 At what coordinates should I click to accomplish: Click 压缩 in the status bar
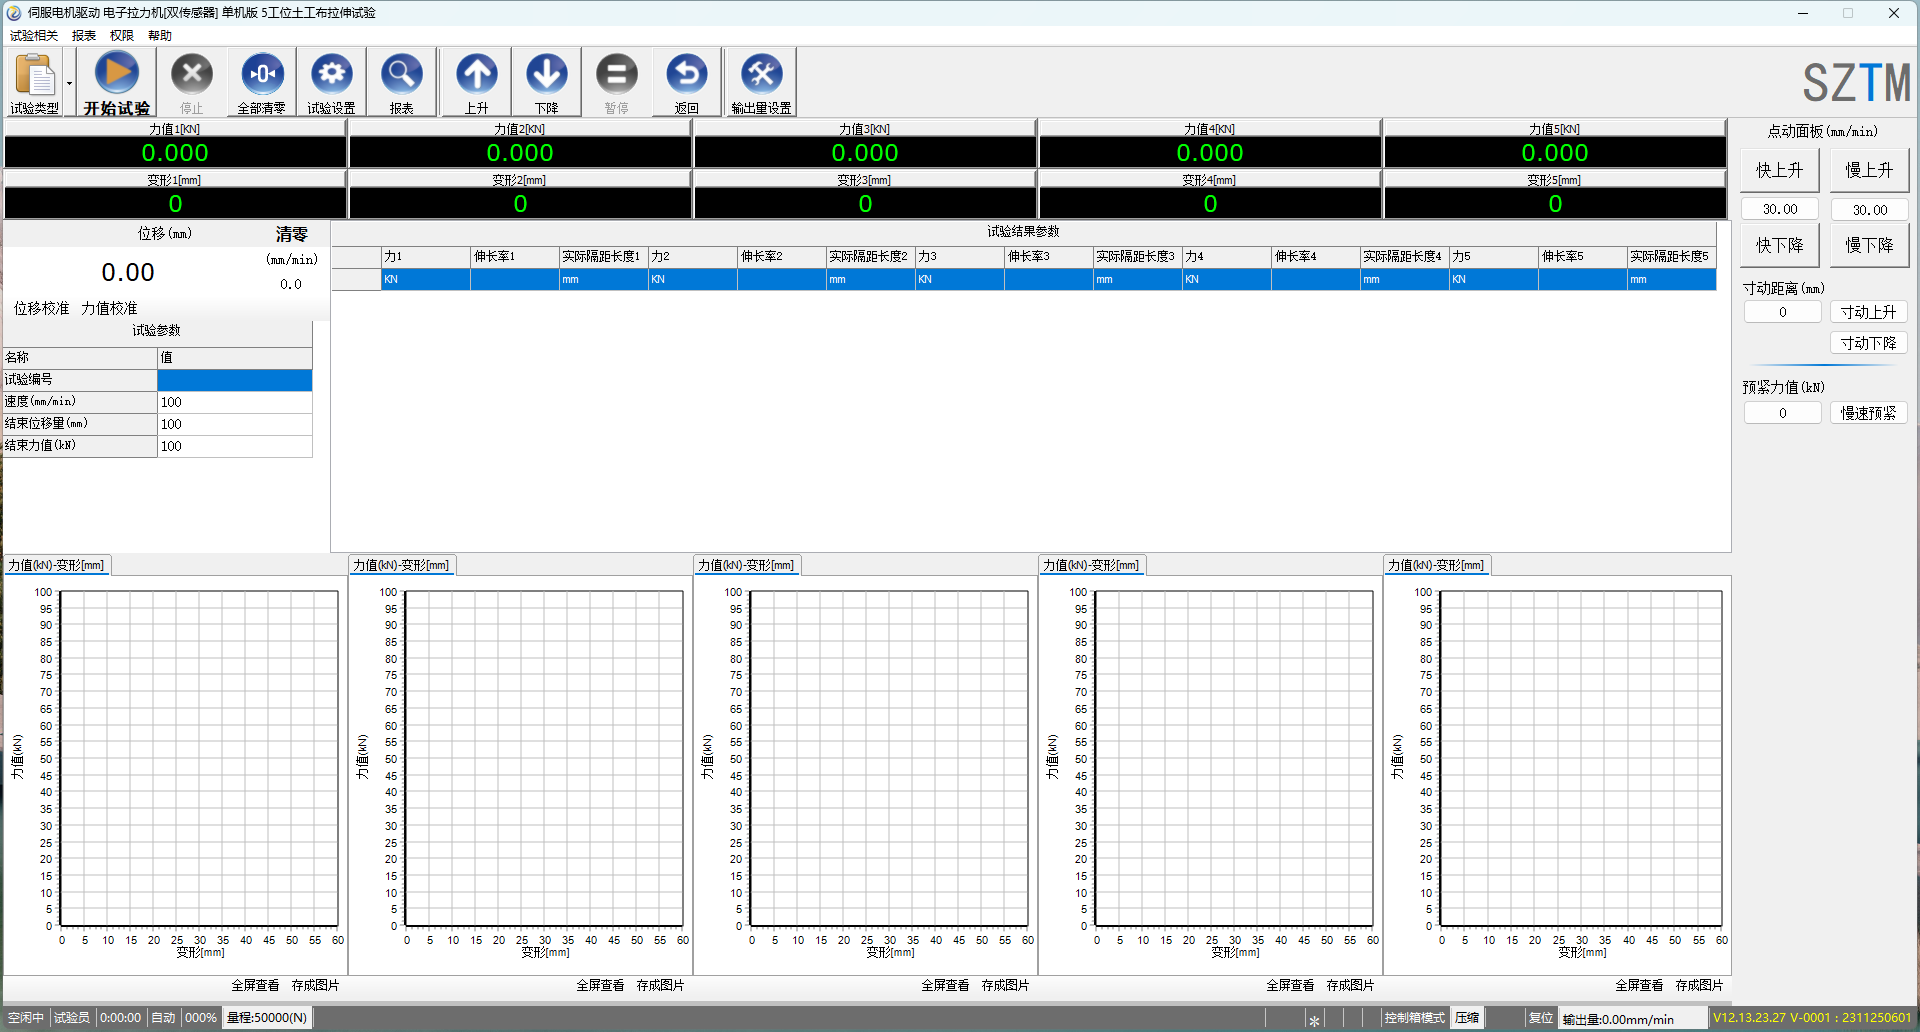(x=1467, y=1018)
